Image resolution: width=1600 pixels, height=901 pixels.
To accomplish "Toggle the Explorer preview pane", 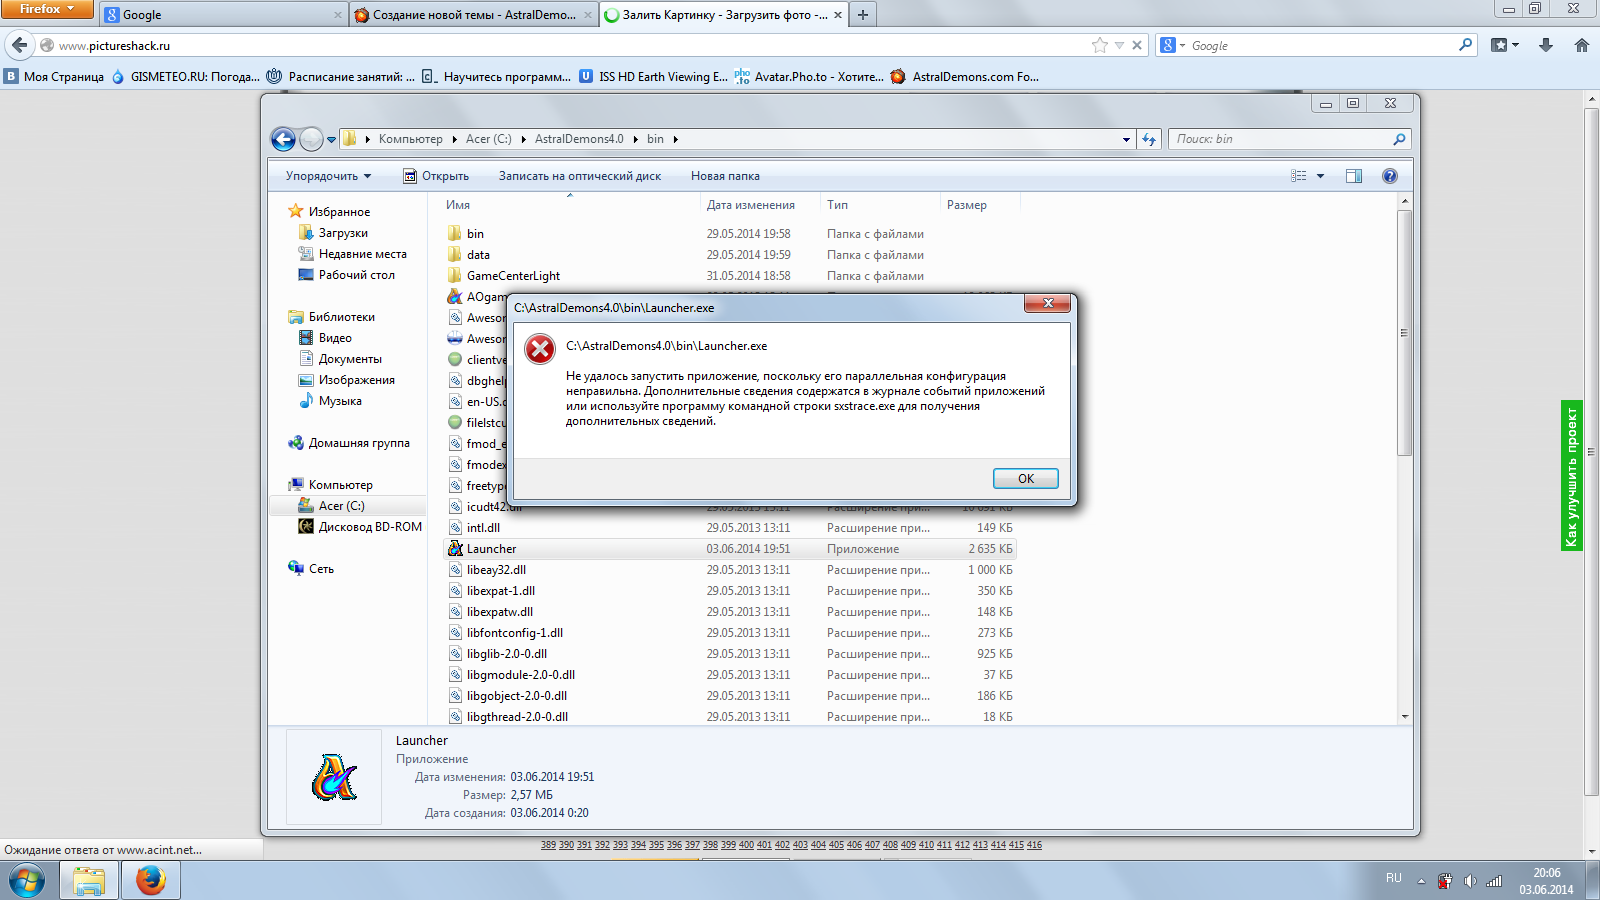I will tap(1354, 176).
